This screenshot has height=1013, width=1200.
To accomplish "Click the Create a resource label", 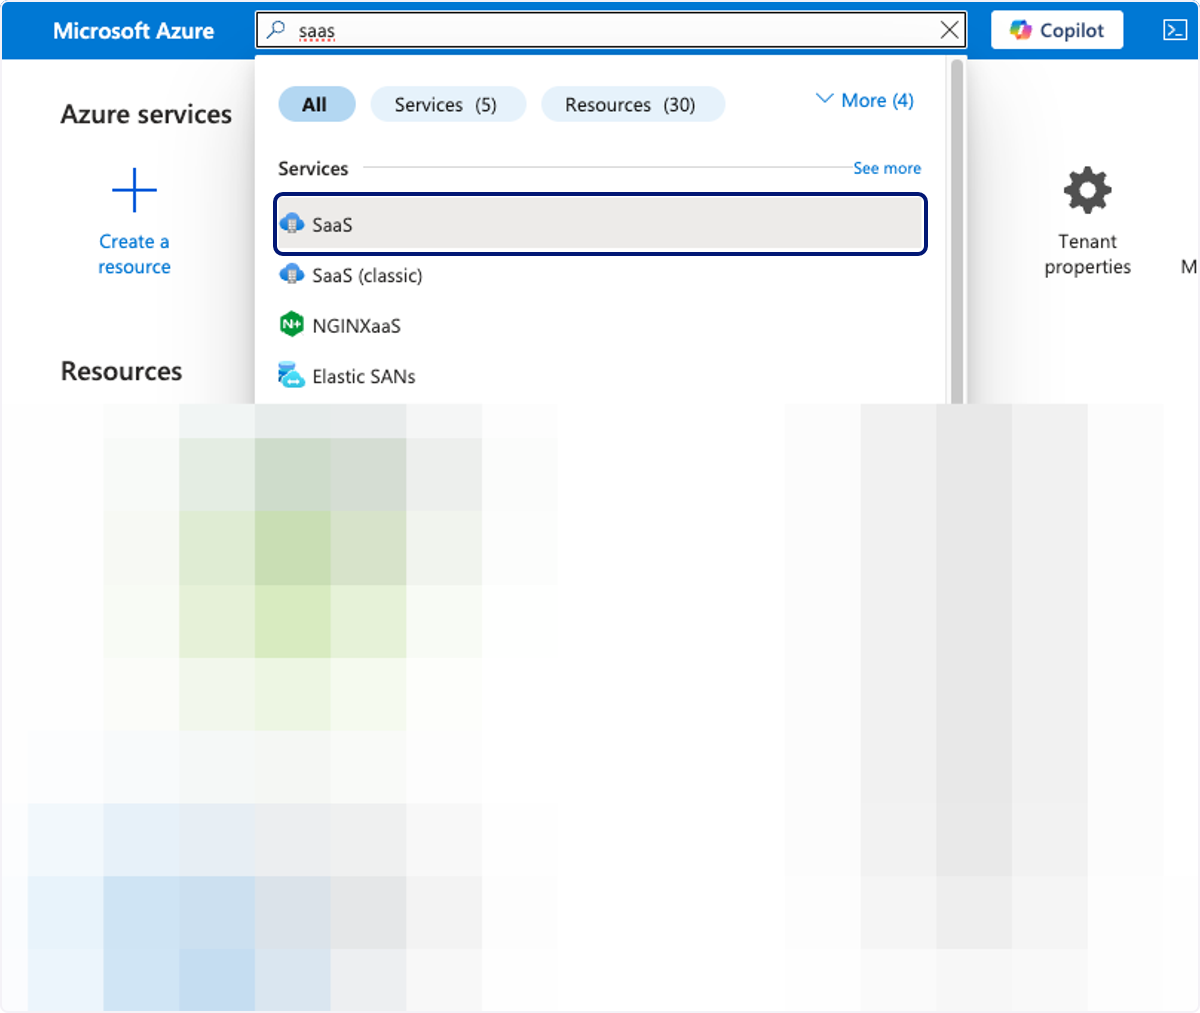I will [134, 254].
